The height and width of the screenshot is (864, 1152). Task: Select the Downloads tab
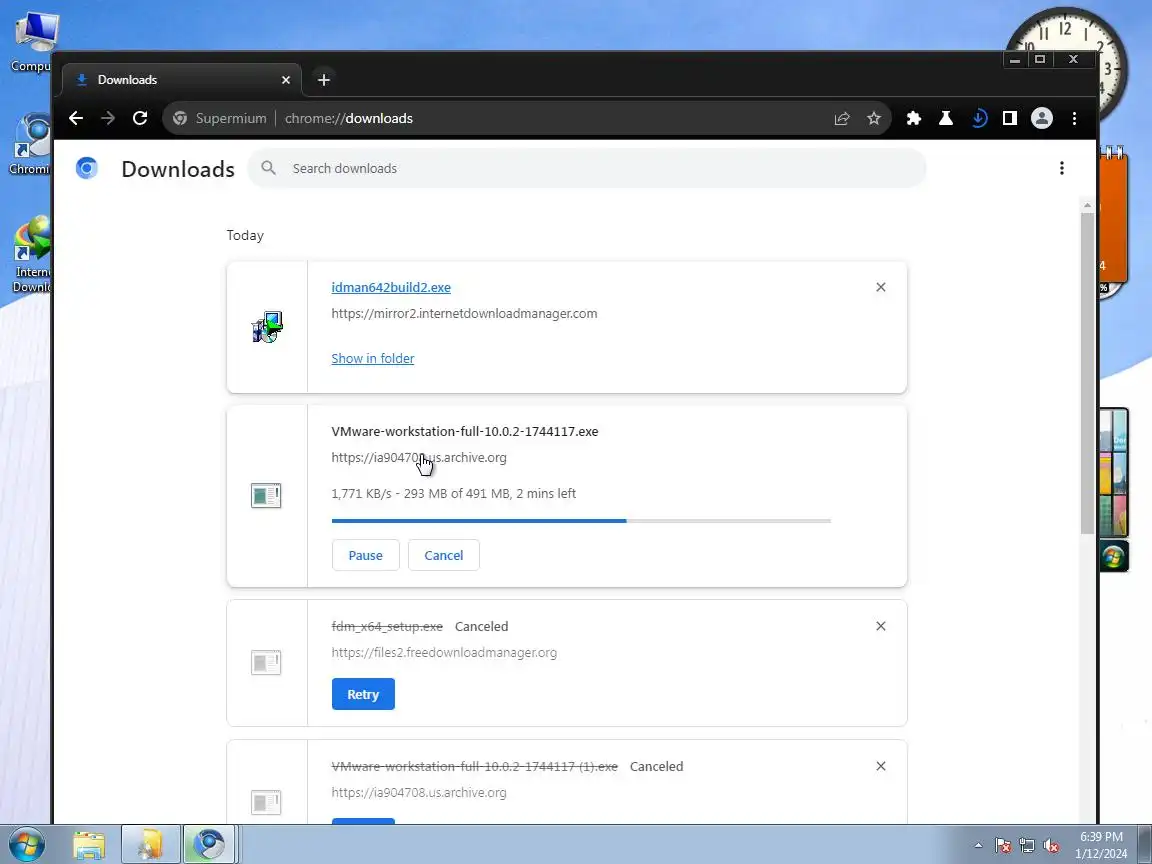(181, 79)
